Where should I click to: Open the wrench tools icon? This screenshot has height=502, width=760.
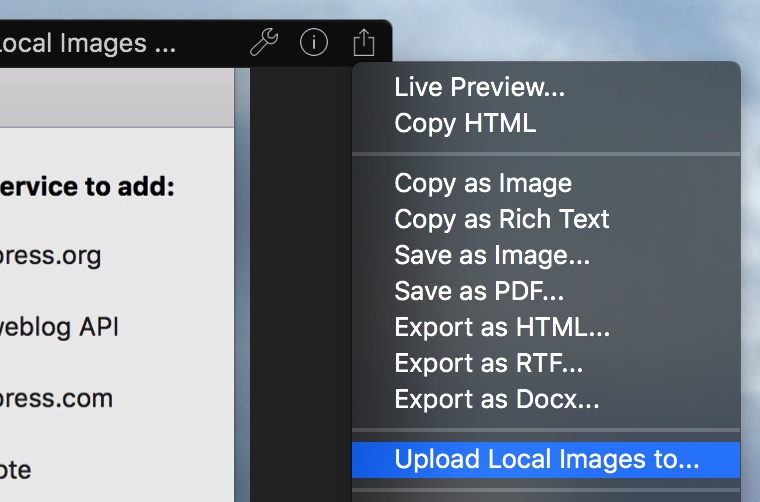click(264, 42)
